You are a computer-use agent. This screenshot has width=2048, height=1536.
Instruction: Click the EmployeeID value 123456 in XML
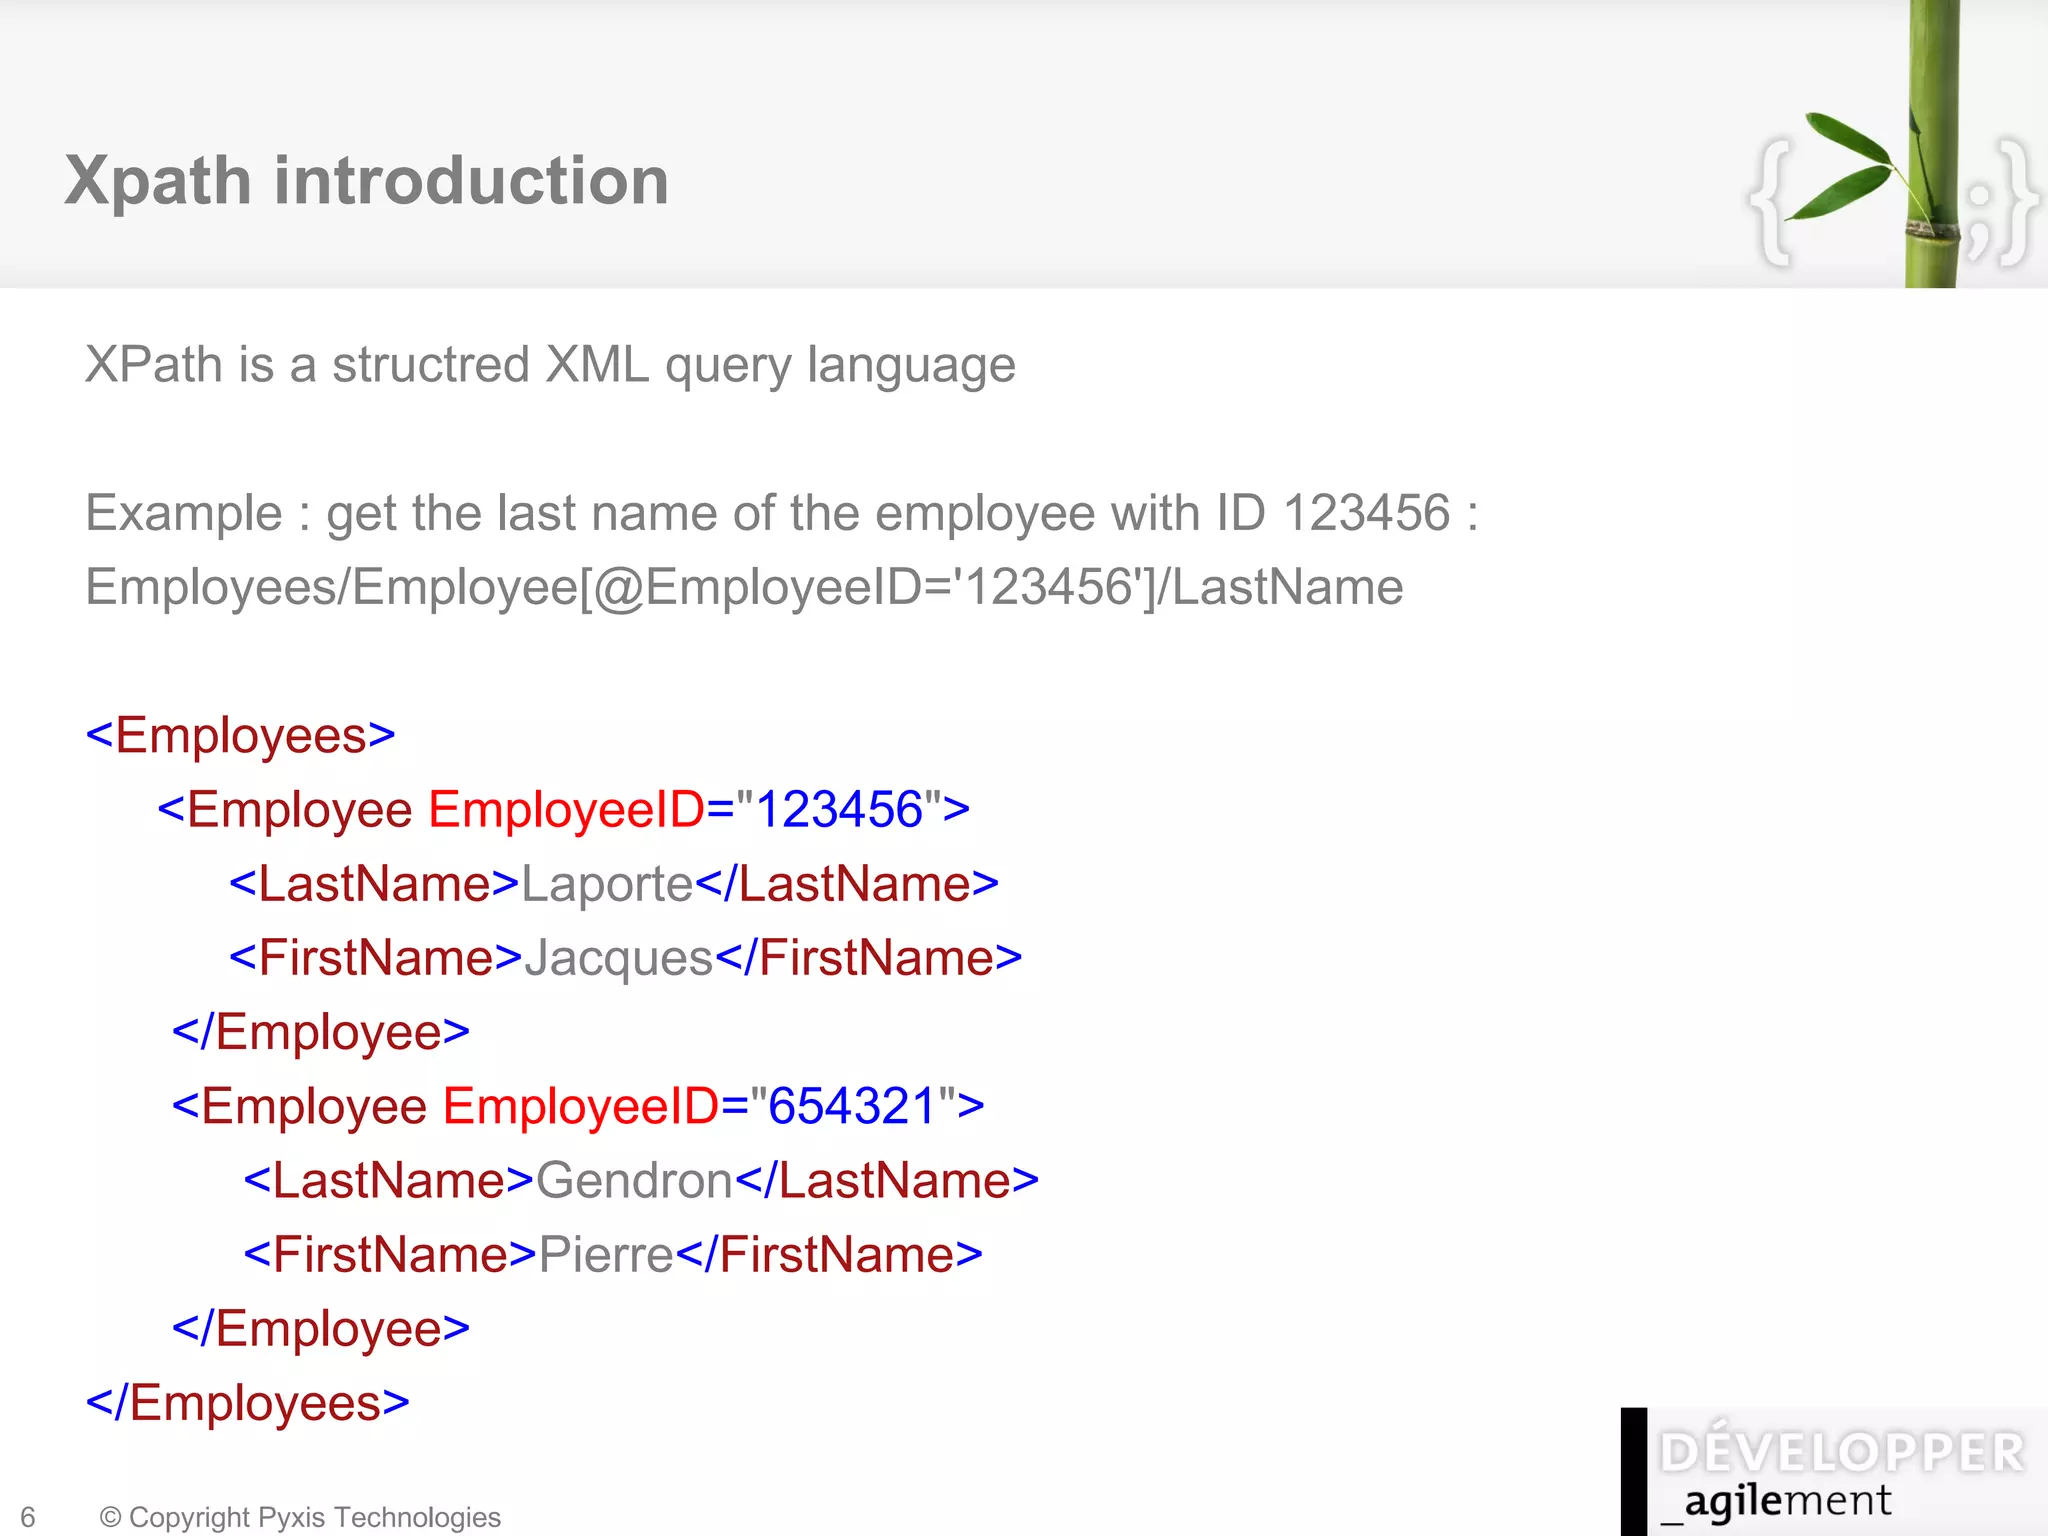pos(838,809)
